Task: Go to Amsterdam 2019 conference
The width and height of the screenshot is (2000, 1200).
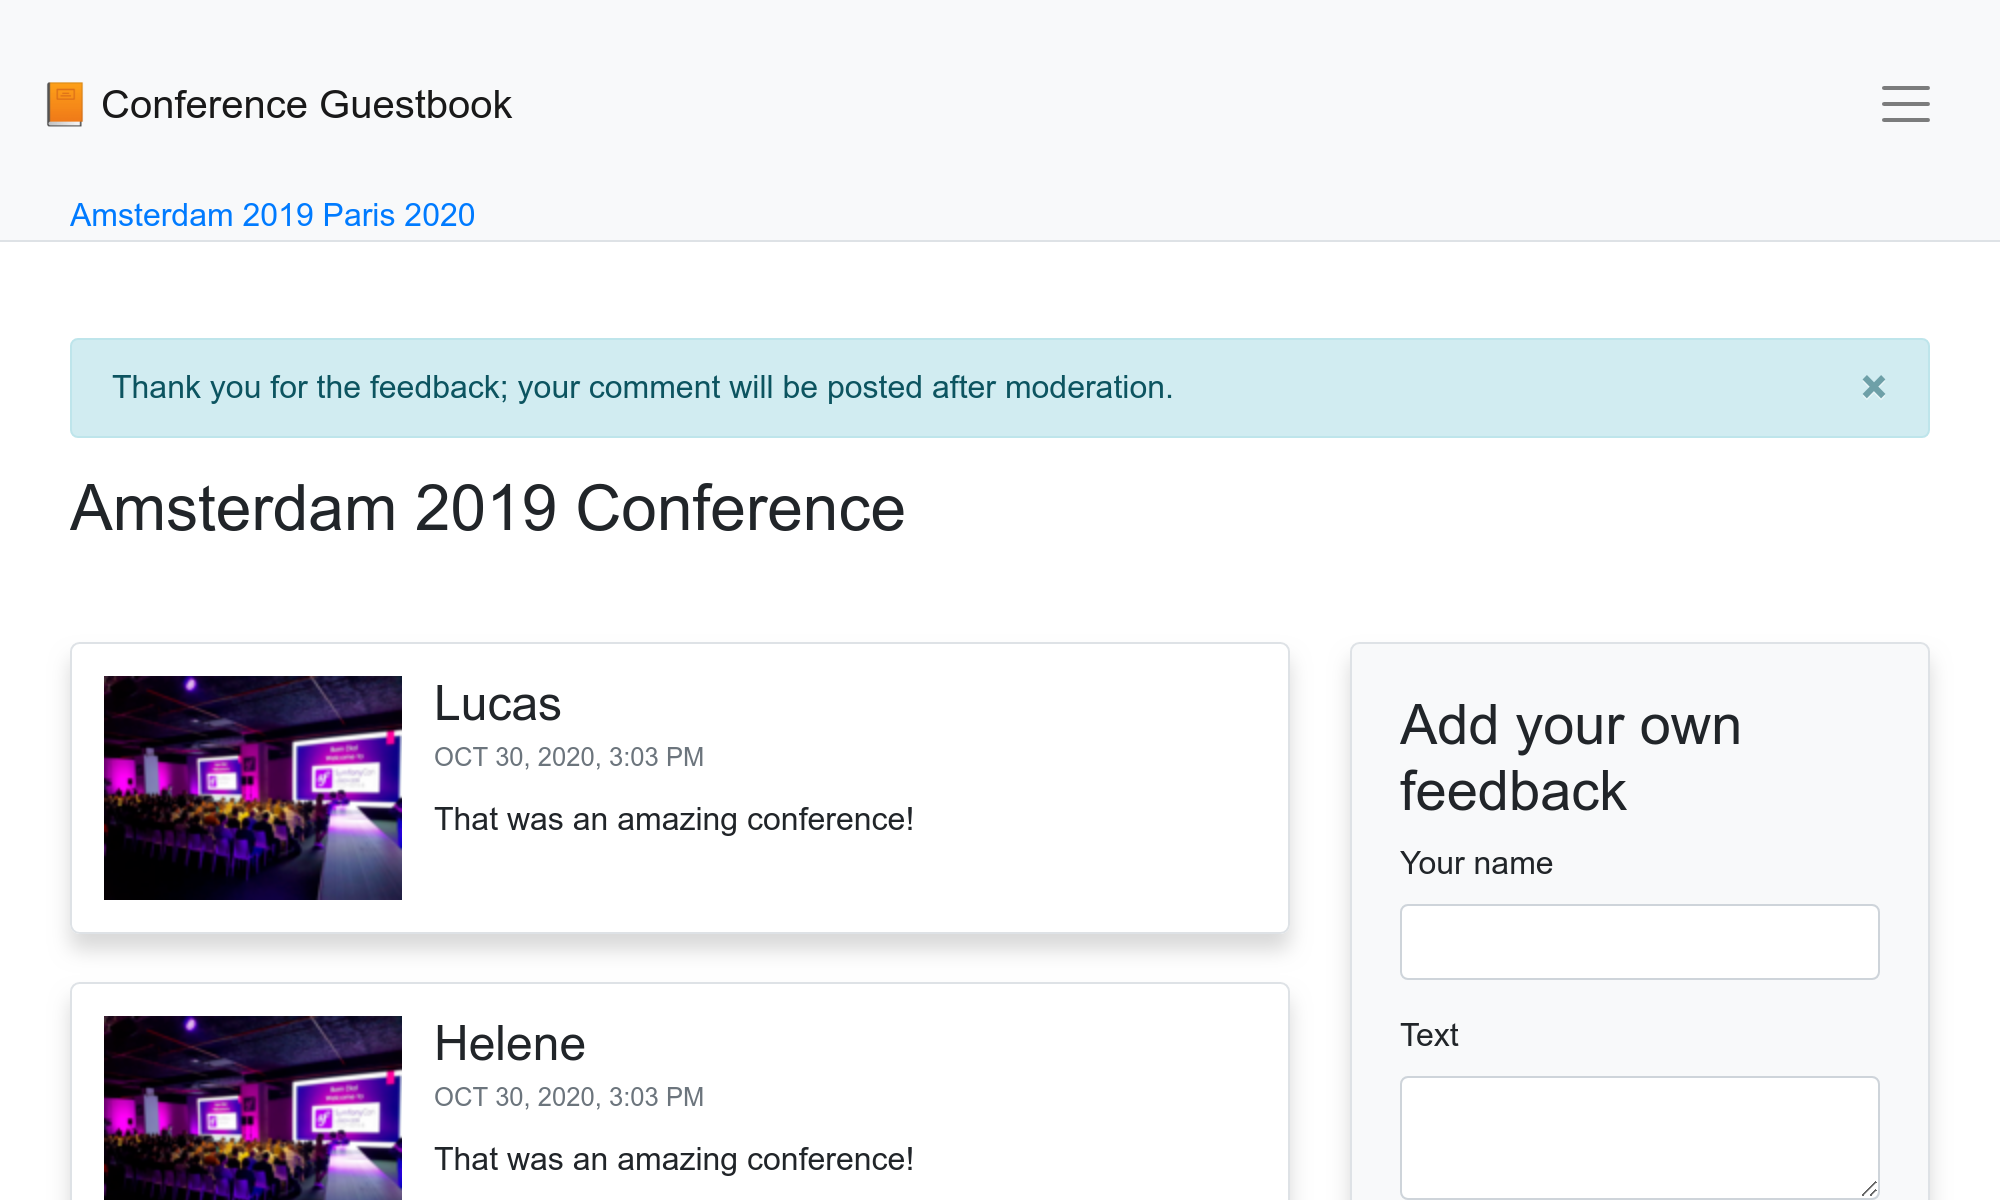Action: [x=192, y=215]
